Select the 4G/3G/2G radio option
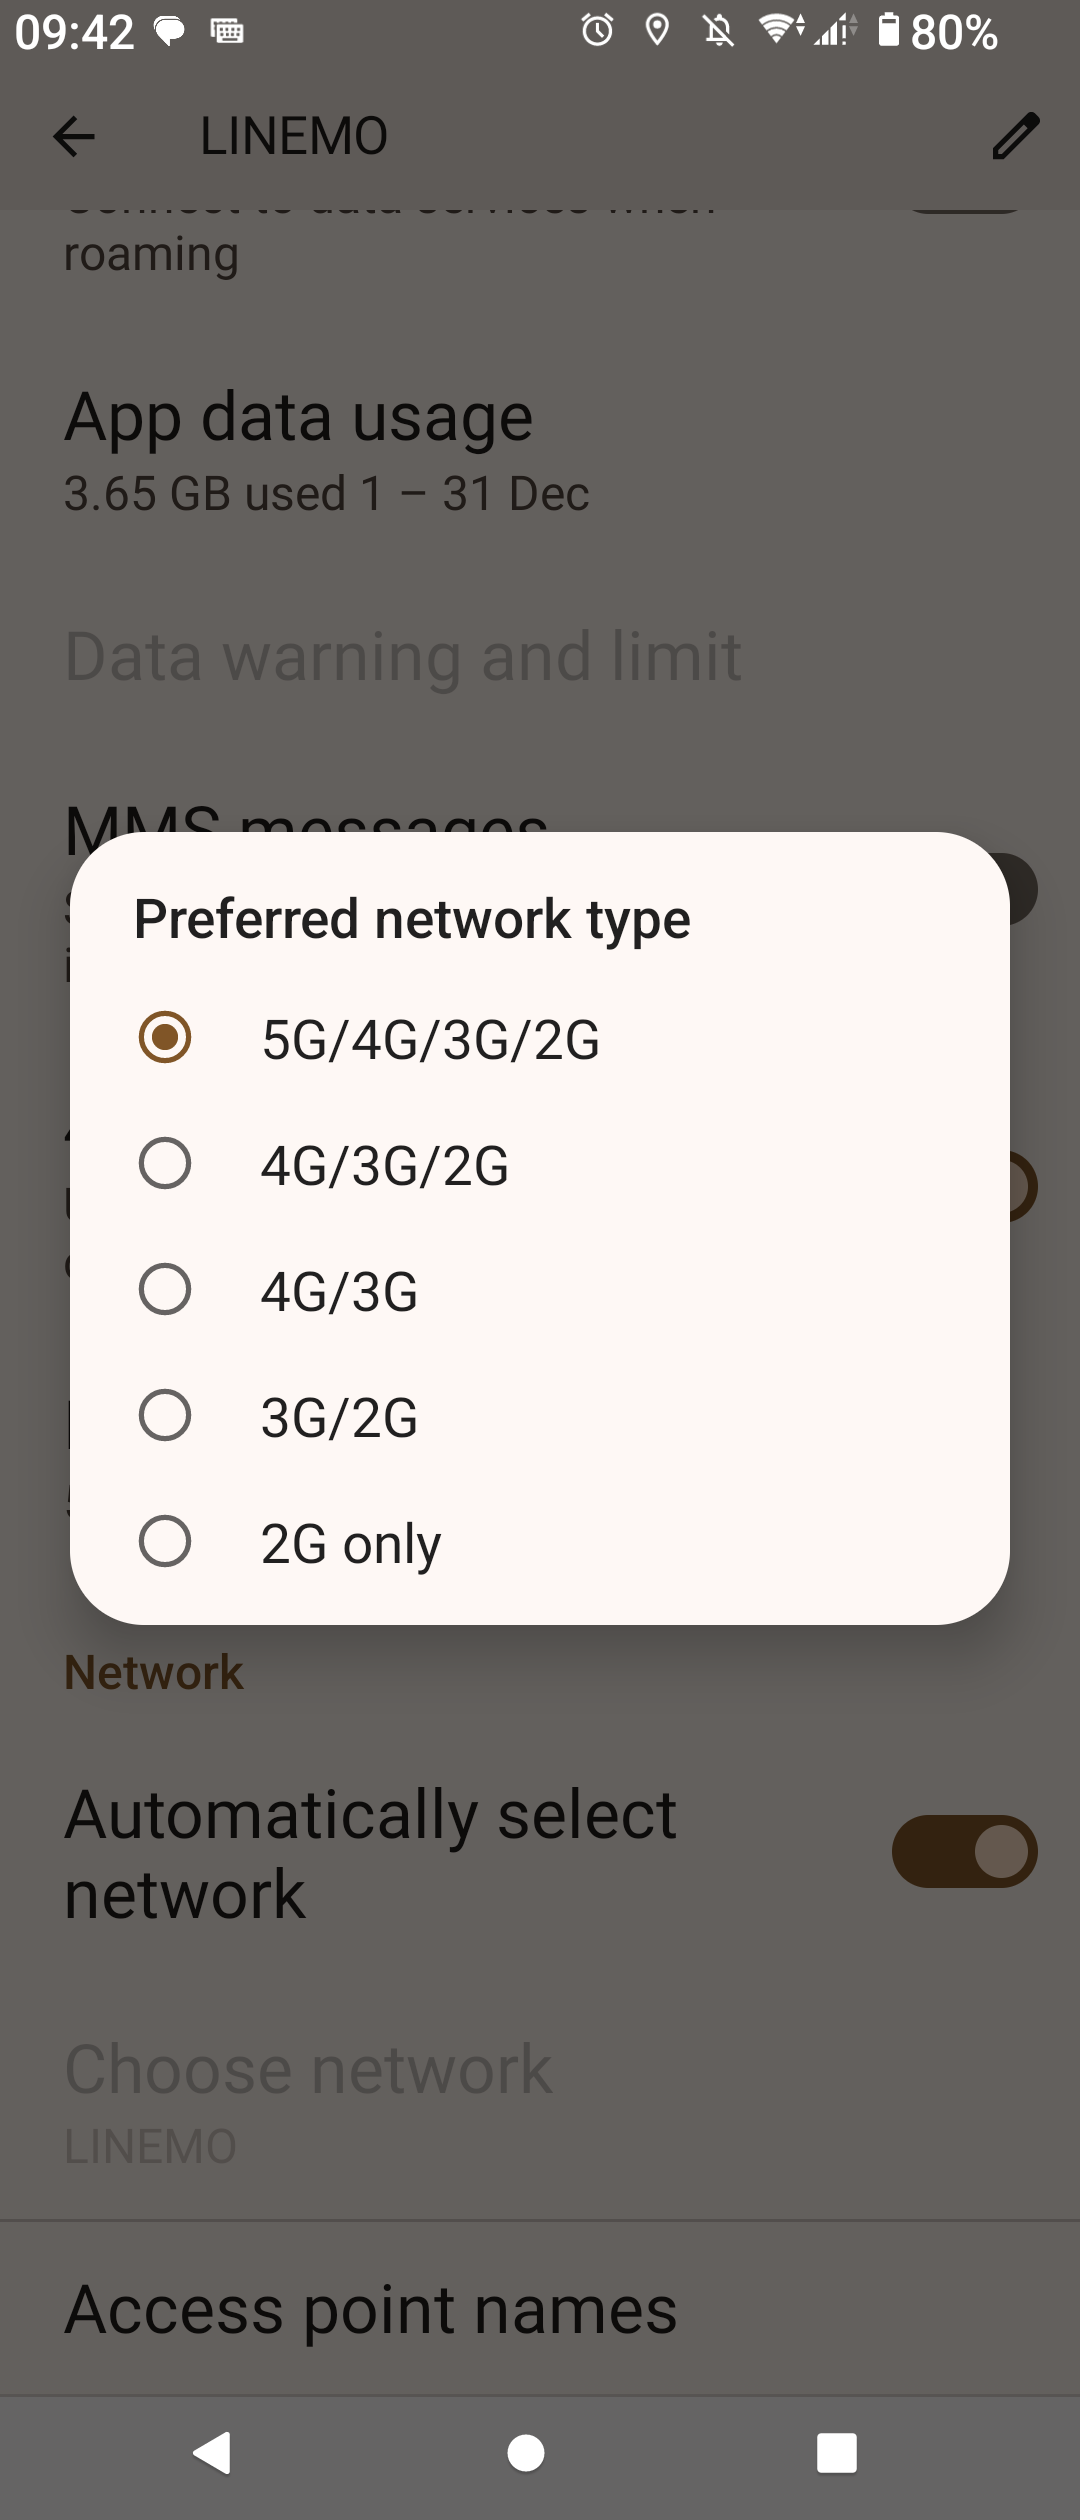Viewport: 1080px width, 2520px height. click(165, 1164)
